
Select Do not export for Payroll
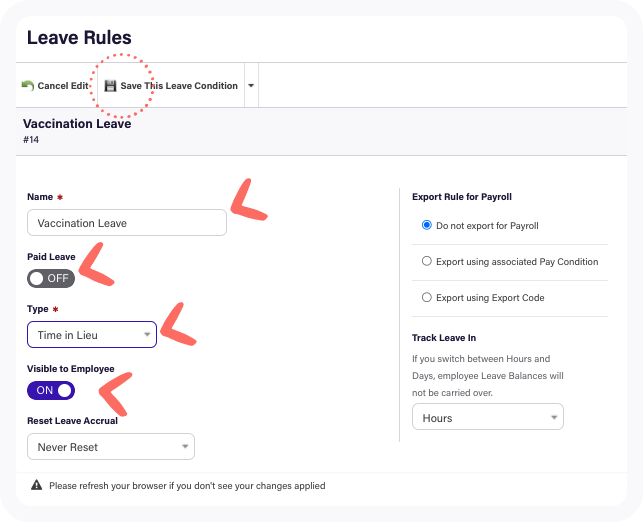click(x=427, y=225)
